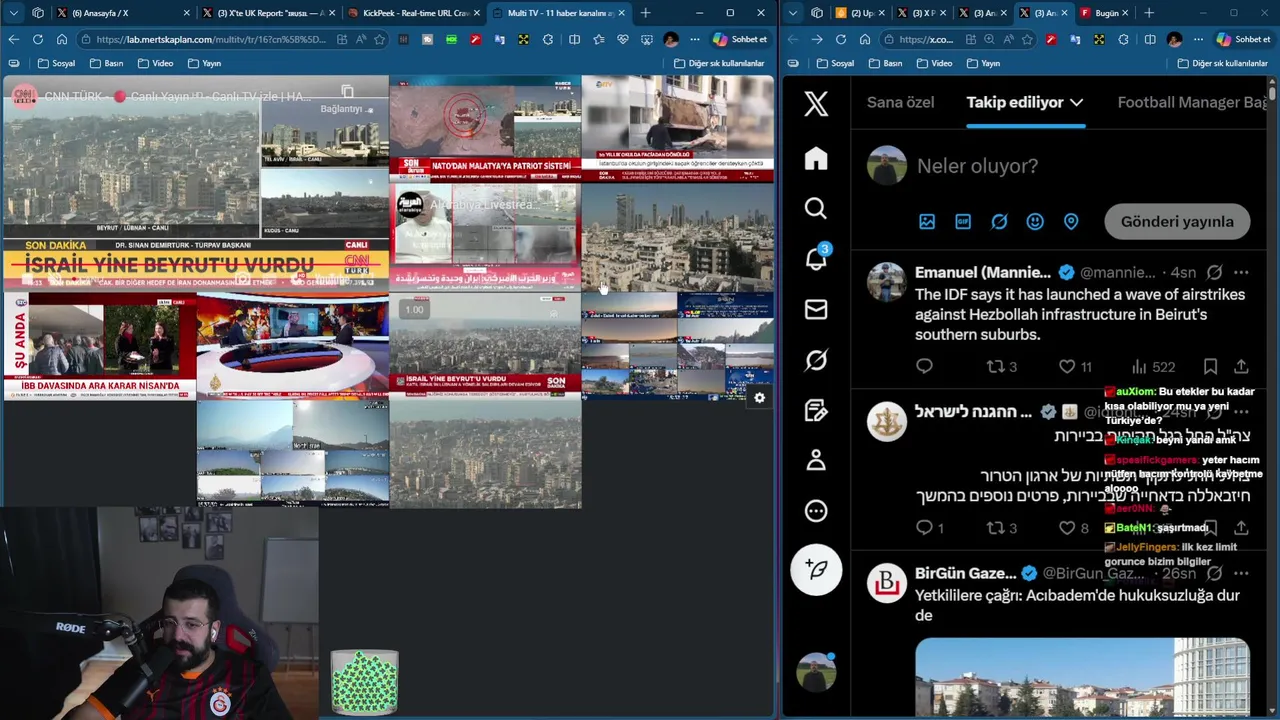Repost Emanuel's tweet with 3 reposts
This screenshot has width=1280, height=720.
pyautogui.click(x=1002, y=367)
